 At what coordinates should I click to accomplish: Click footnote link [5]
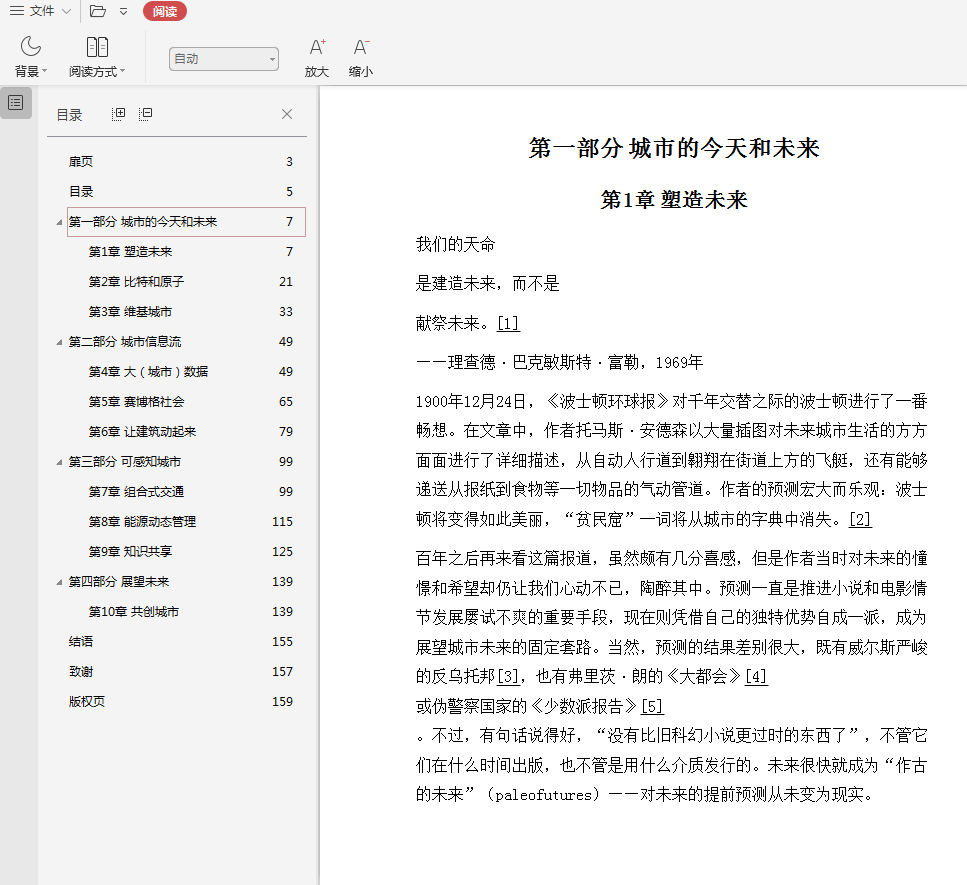(652, 706)
